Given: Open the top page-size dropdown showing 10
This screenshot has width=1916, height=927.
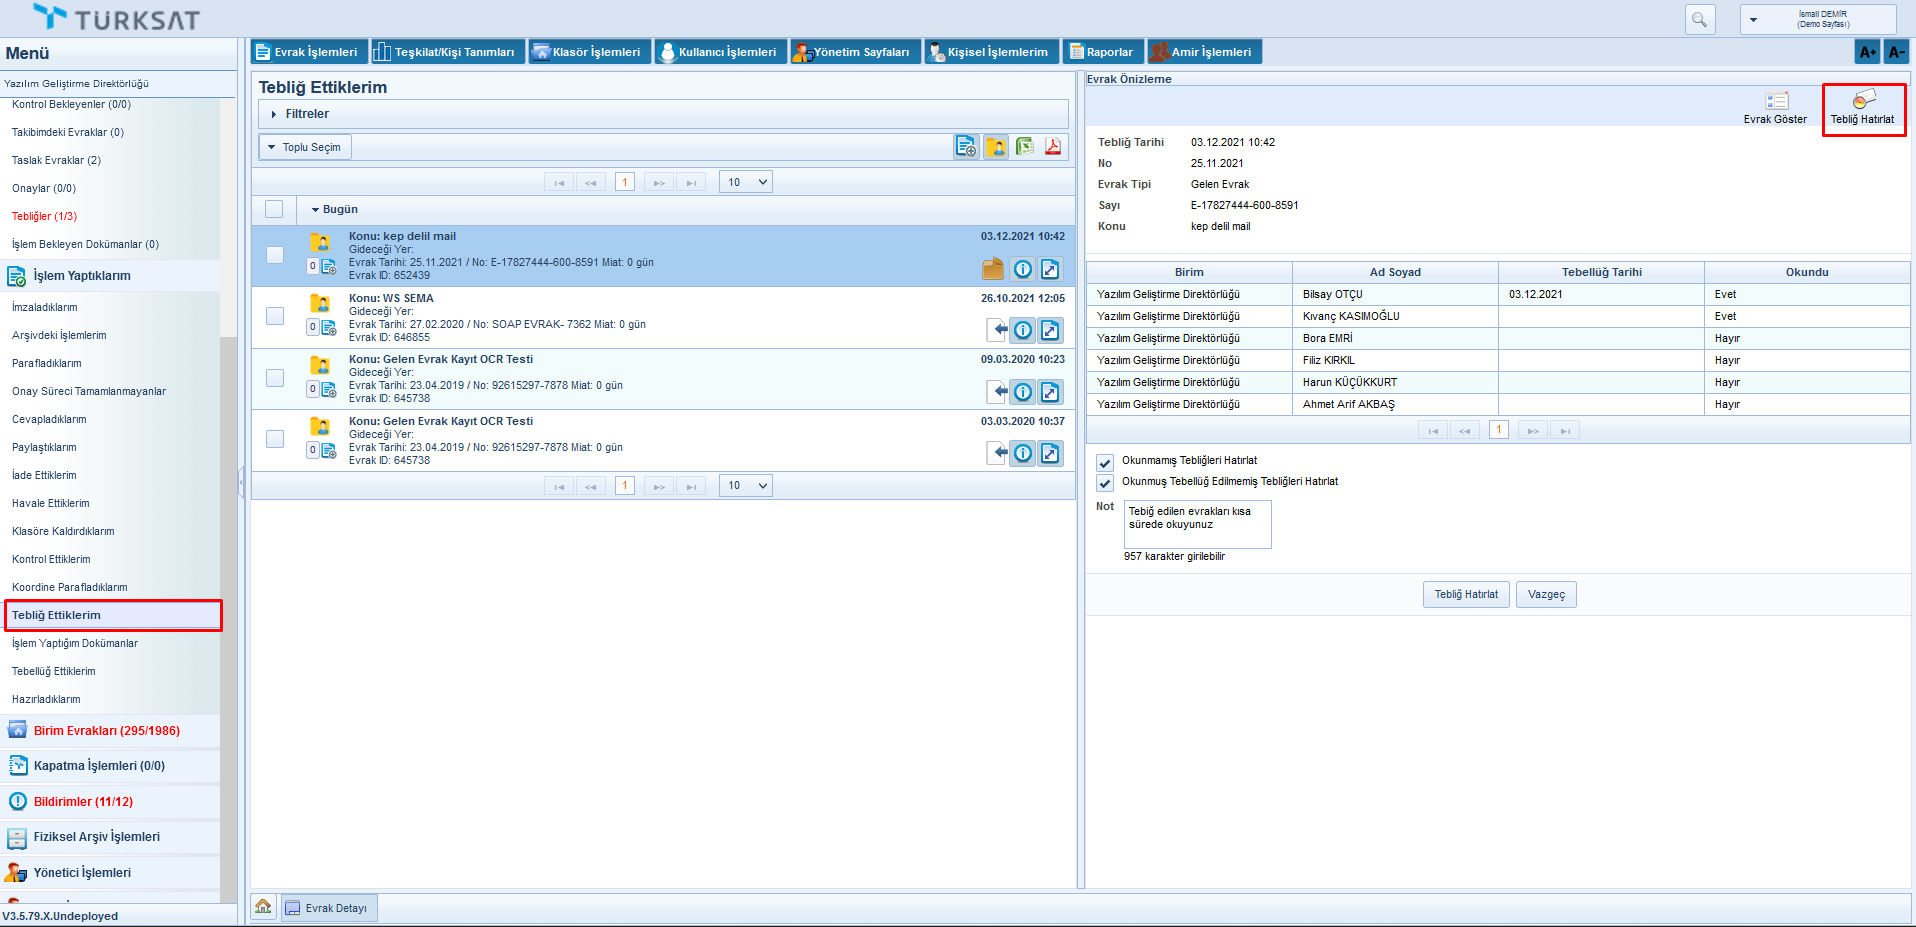Looking at the screenshot, I should [746, 182].
